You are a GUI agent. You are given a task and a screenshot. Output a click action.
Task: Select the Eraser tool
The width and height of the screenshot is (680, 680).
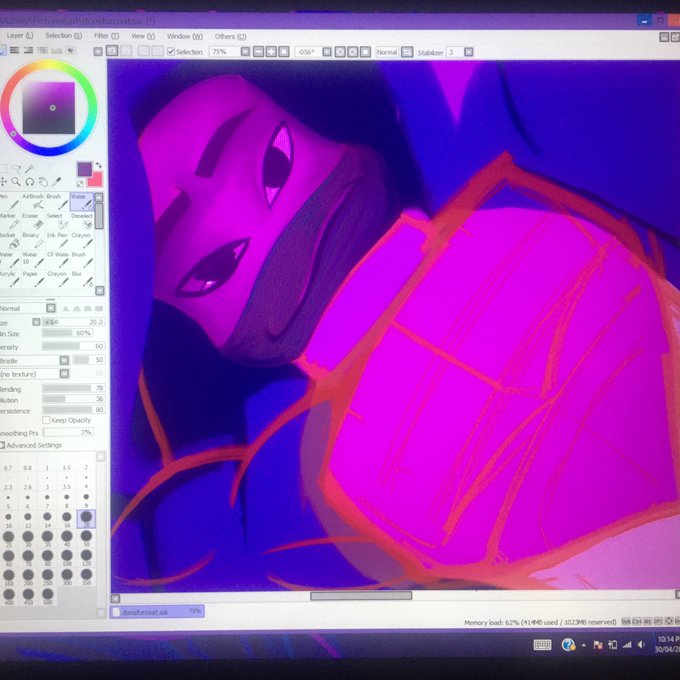33,221
